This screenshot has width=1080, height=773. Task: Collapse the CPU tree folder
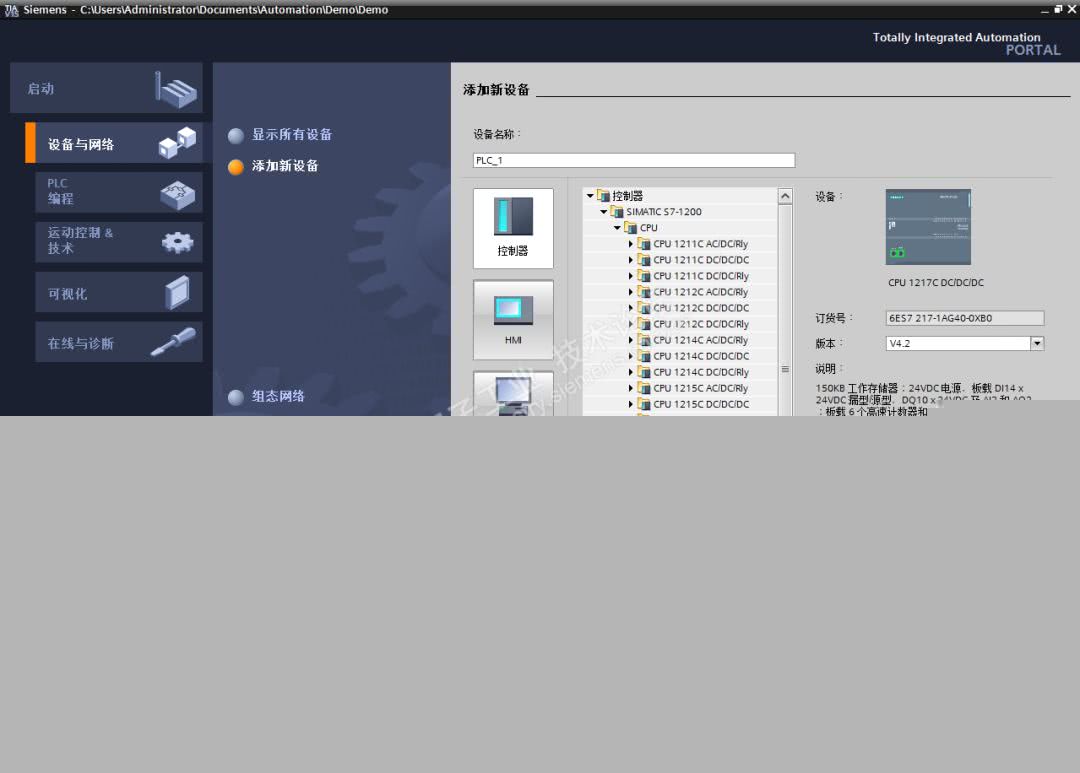(617, 227)
